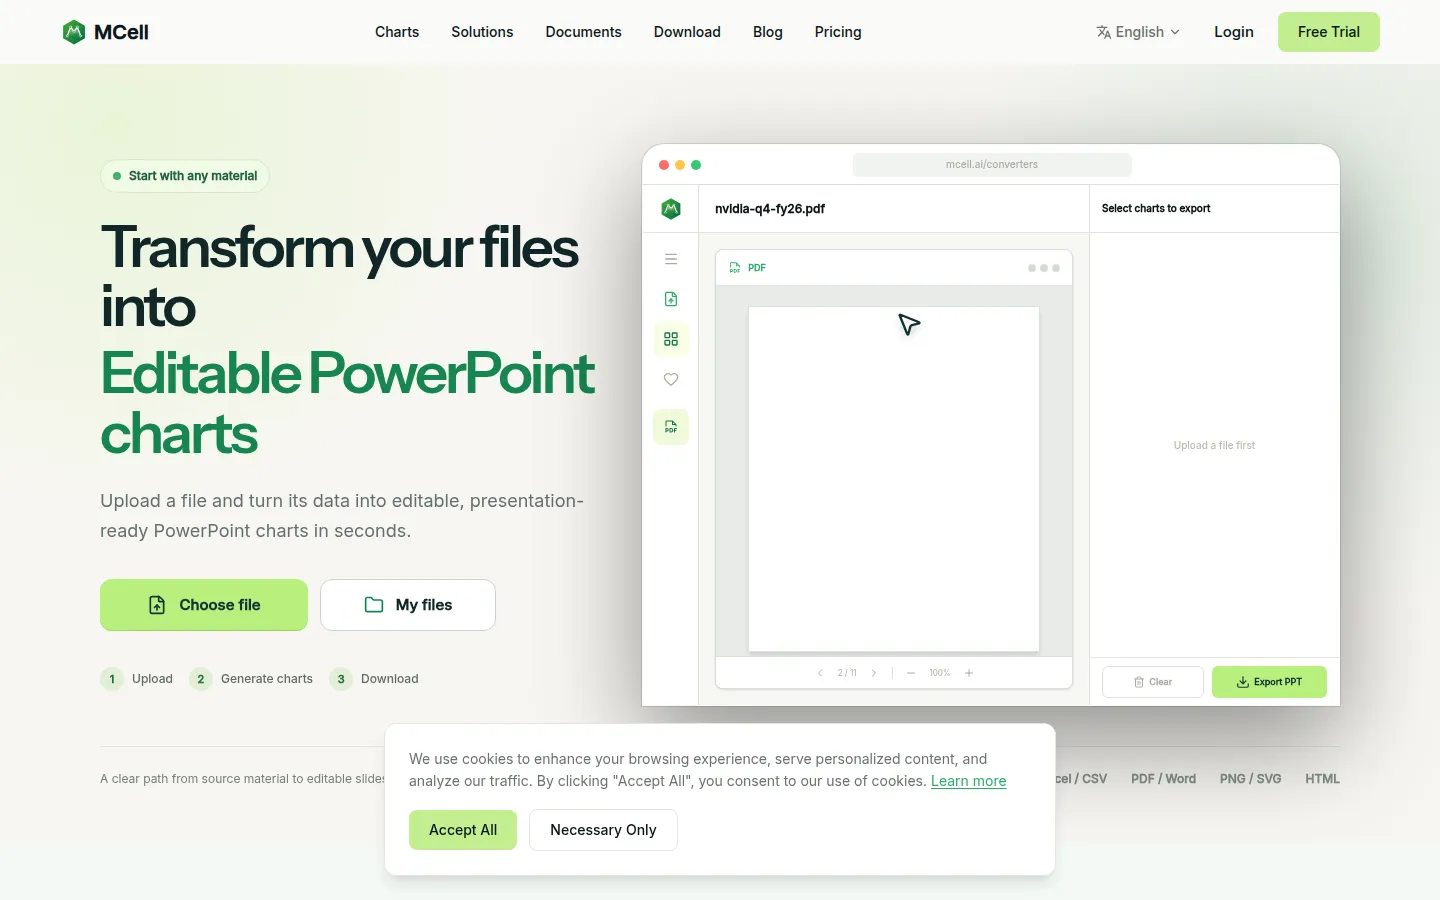
Task: Click the Start with any material badge
Action: [x=185, y=176]
